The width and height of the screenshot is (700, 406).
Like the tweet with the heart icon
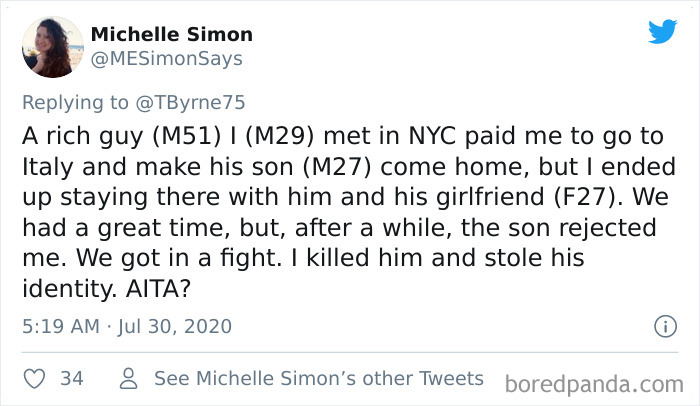click(x=32, y=379)
